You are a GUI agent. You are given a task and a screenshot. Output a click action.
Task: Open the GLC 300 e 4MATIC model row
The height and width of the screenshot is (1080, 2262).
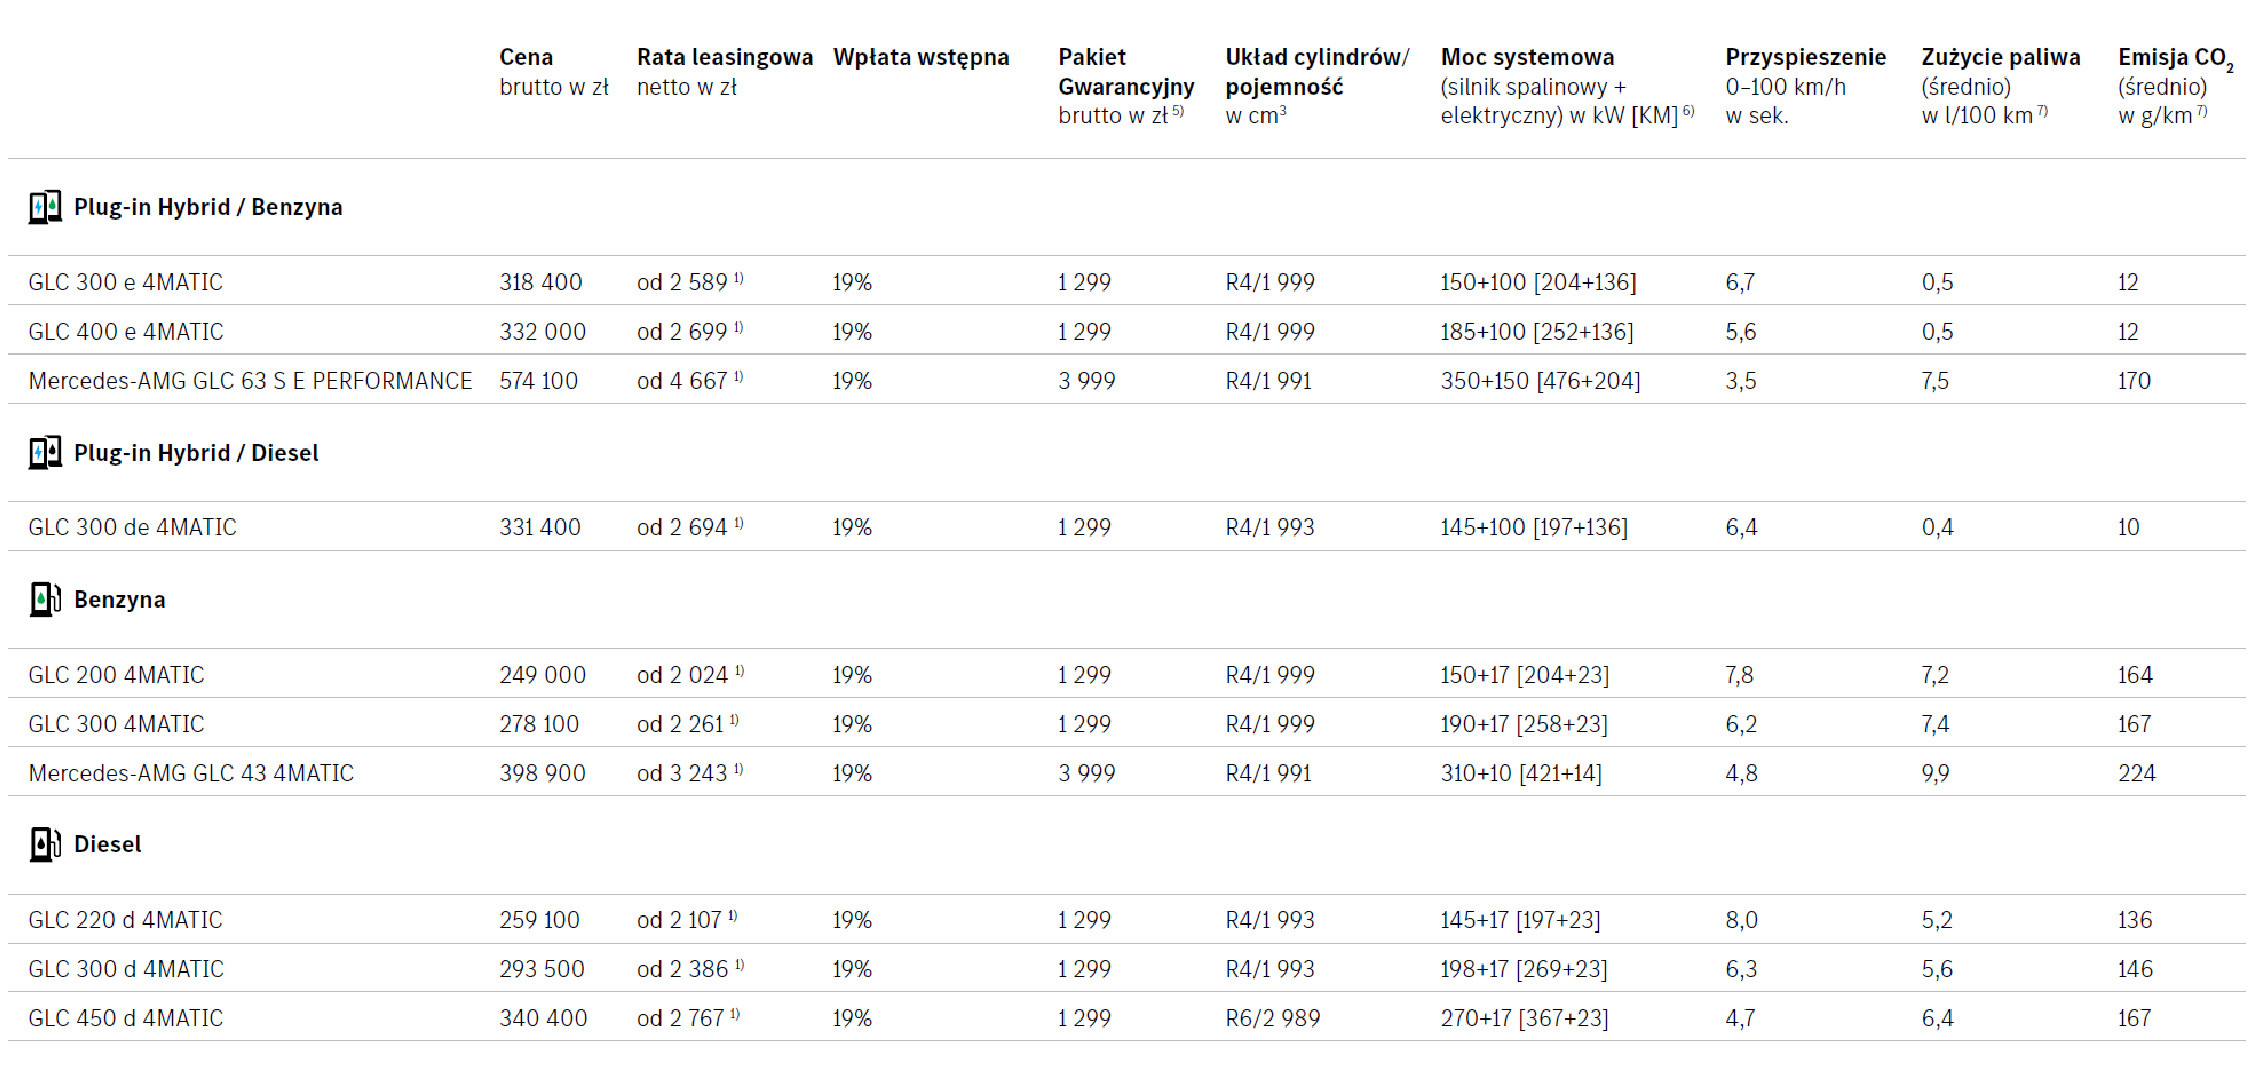[125, 282]
